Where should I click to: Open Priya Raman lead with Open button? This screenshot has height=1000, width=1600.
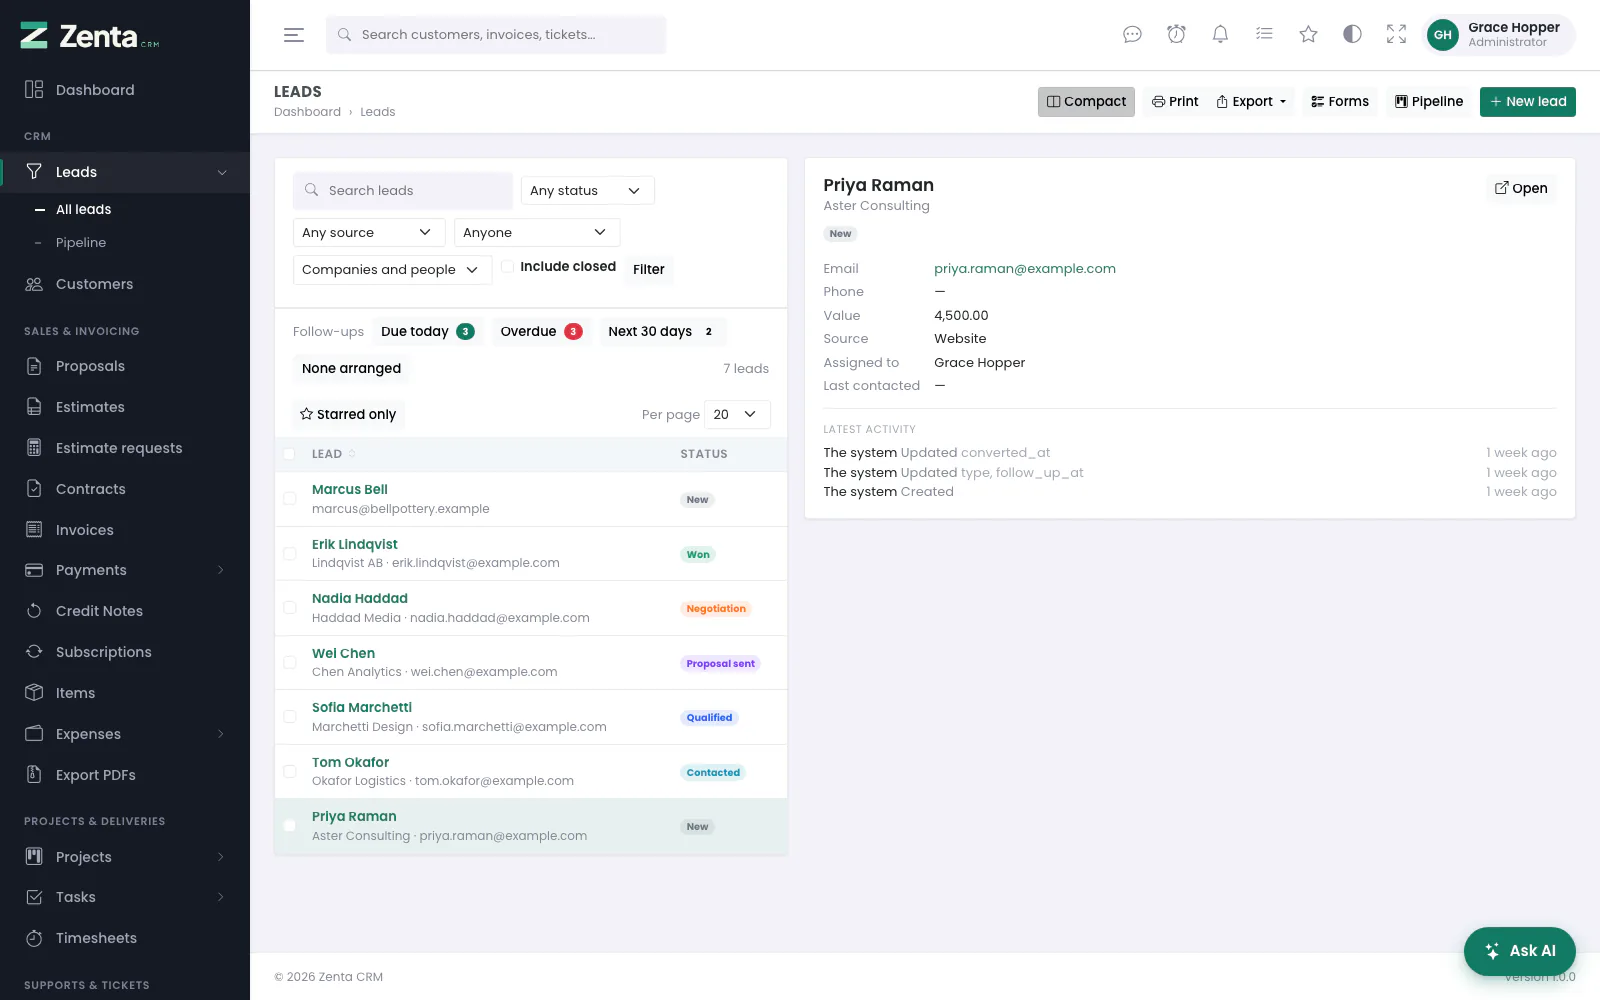pyautogui.click(x=1521, y=188)
